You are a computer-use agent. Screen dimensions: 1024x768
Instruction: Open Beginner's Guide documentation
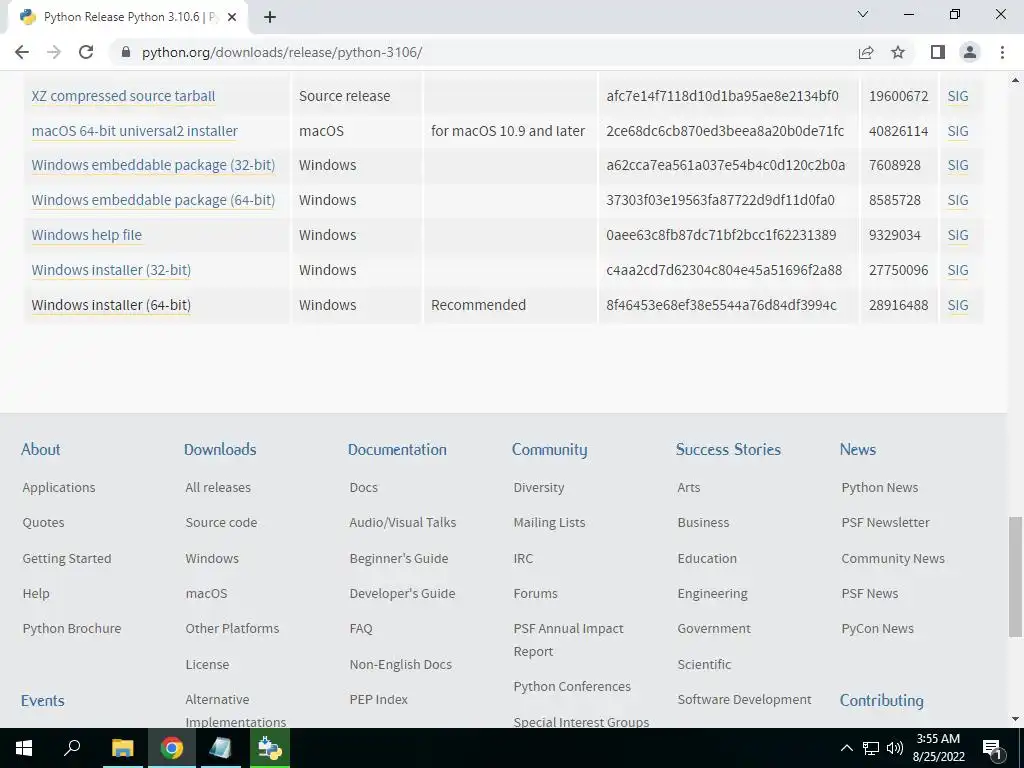coord(399,558)
